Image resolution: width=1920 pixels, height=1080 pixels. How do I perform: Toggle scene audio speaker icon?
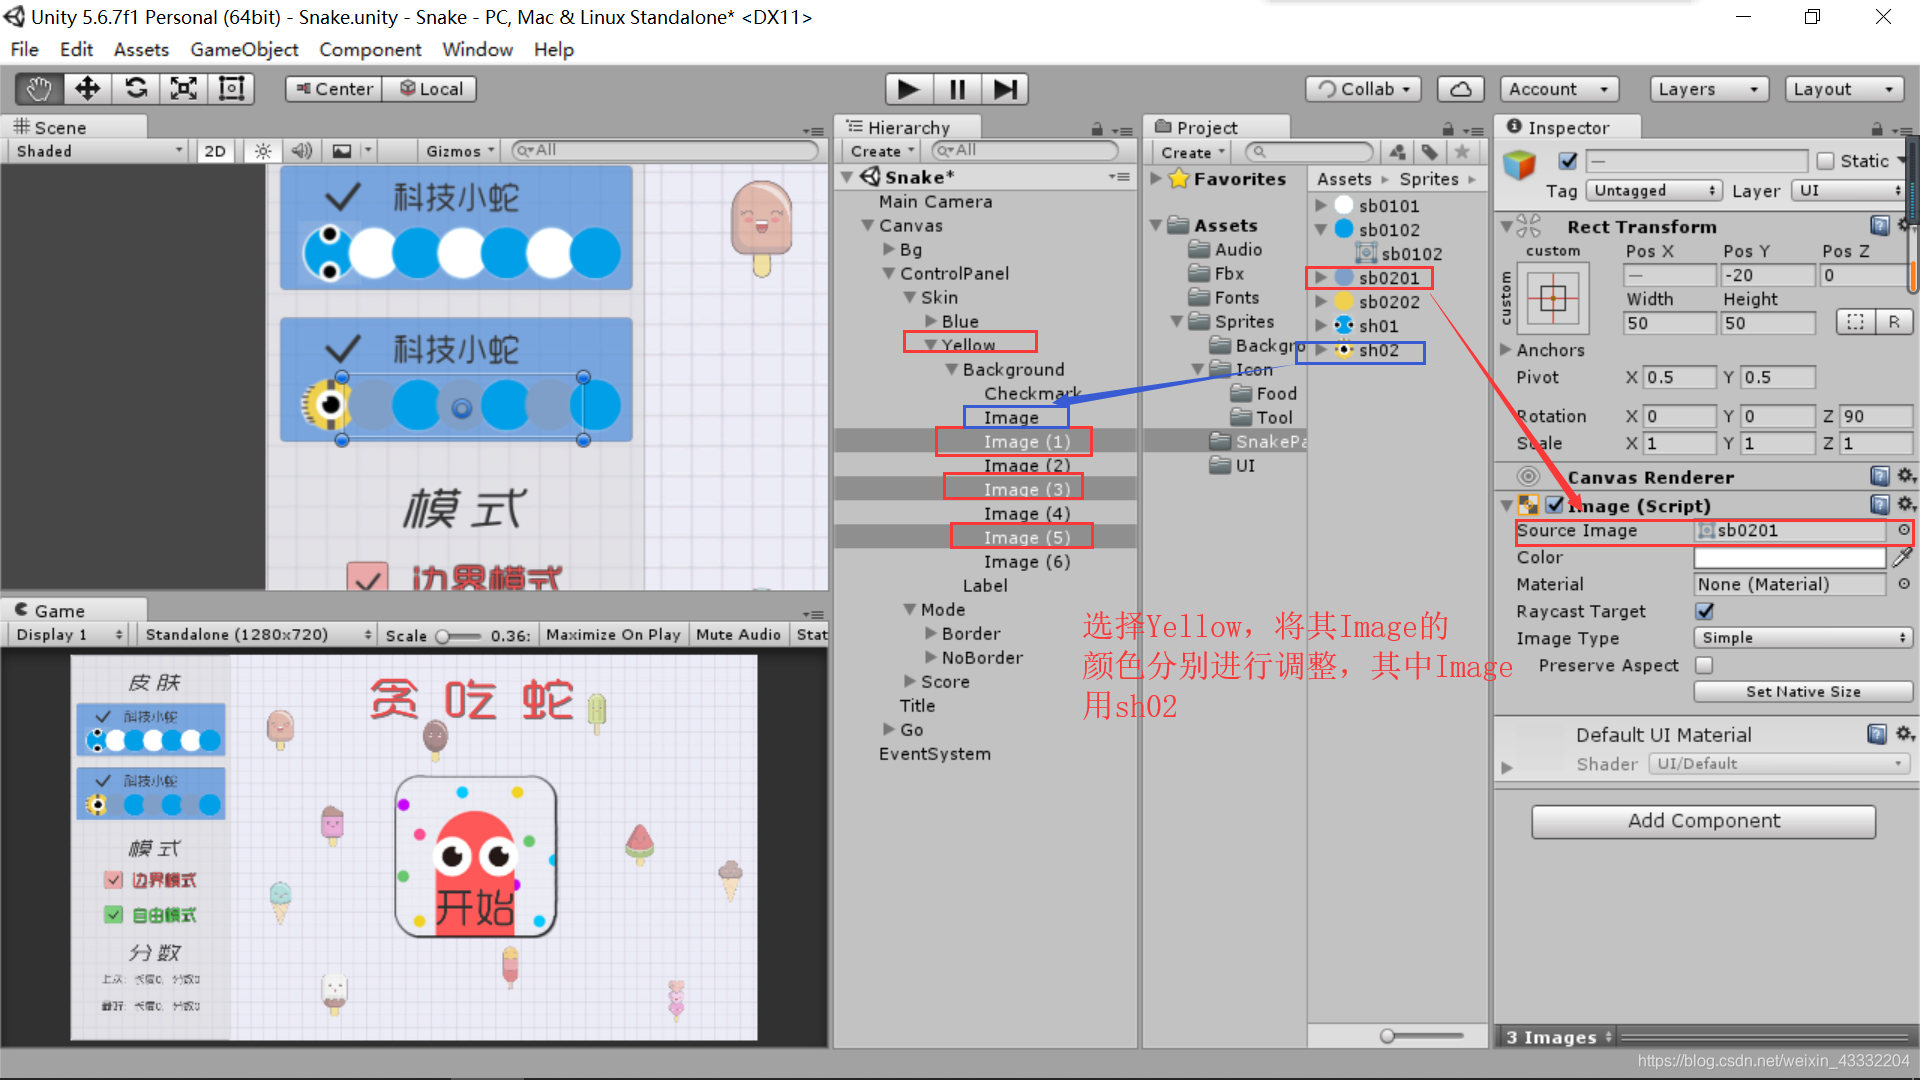[x=301, y=151]
